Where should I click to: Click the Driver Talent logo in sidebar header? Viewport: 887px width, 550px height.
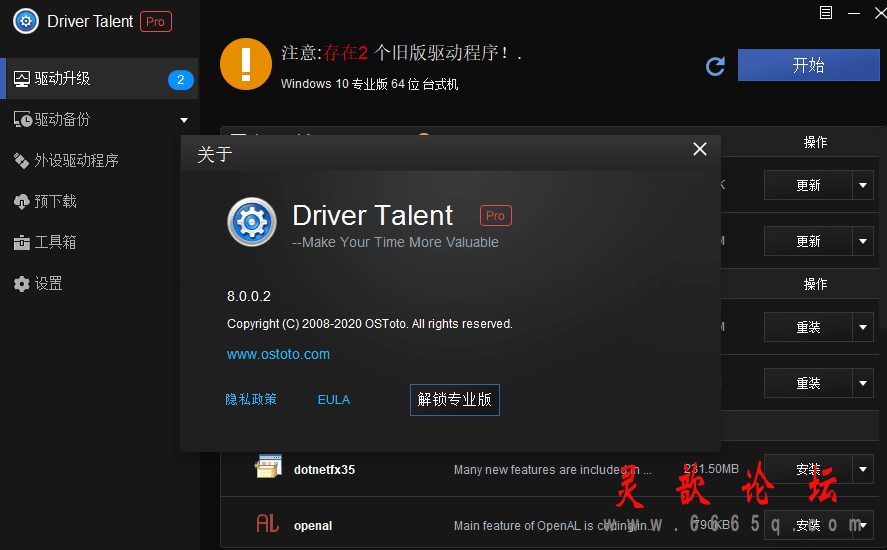tap(26, 22)
